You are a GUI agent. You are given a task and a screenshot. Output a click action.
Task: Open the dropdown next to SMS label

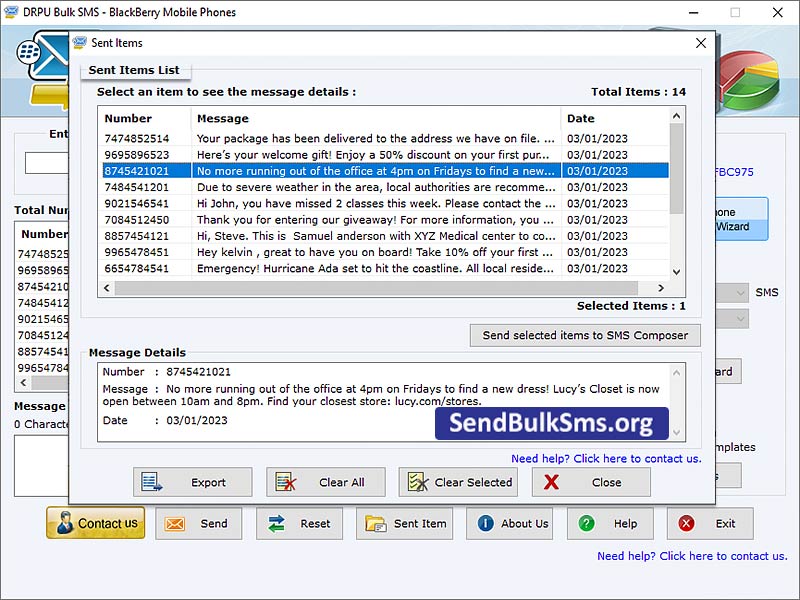740,293
